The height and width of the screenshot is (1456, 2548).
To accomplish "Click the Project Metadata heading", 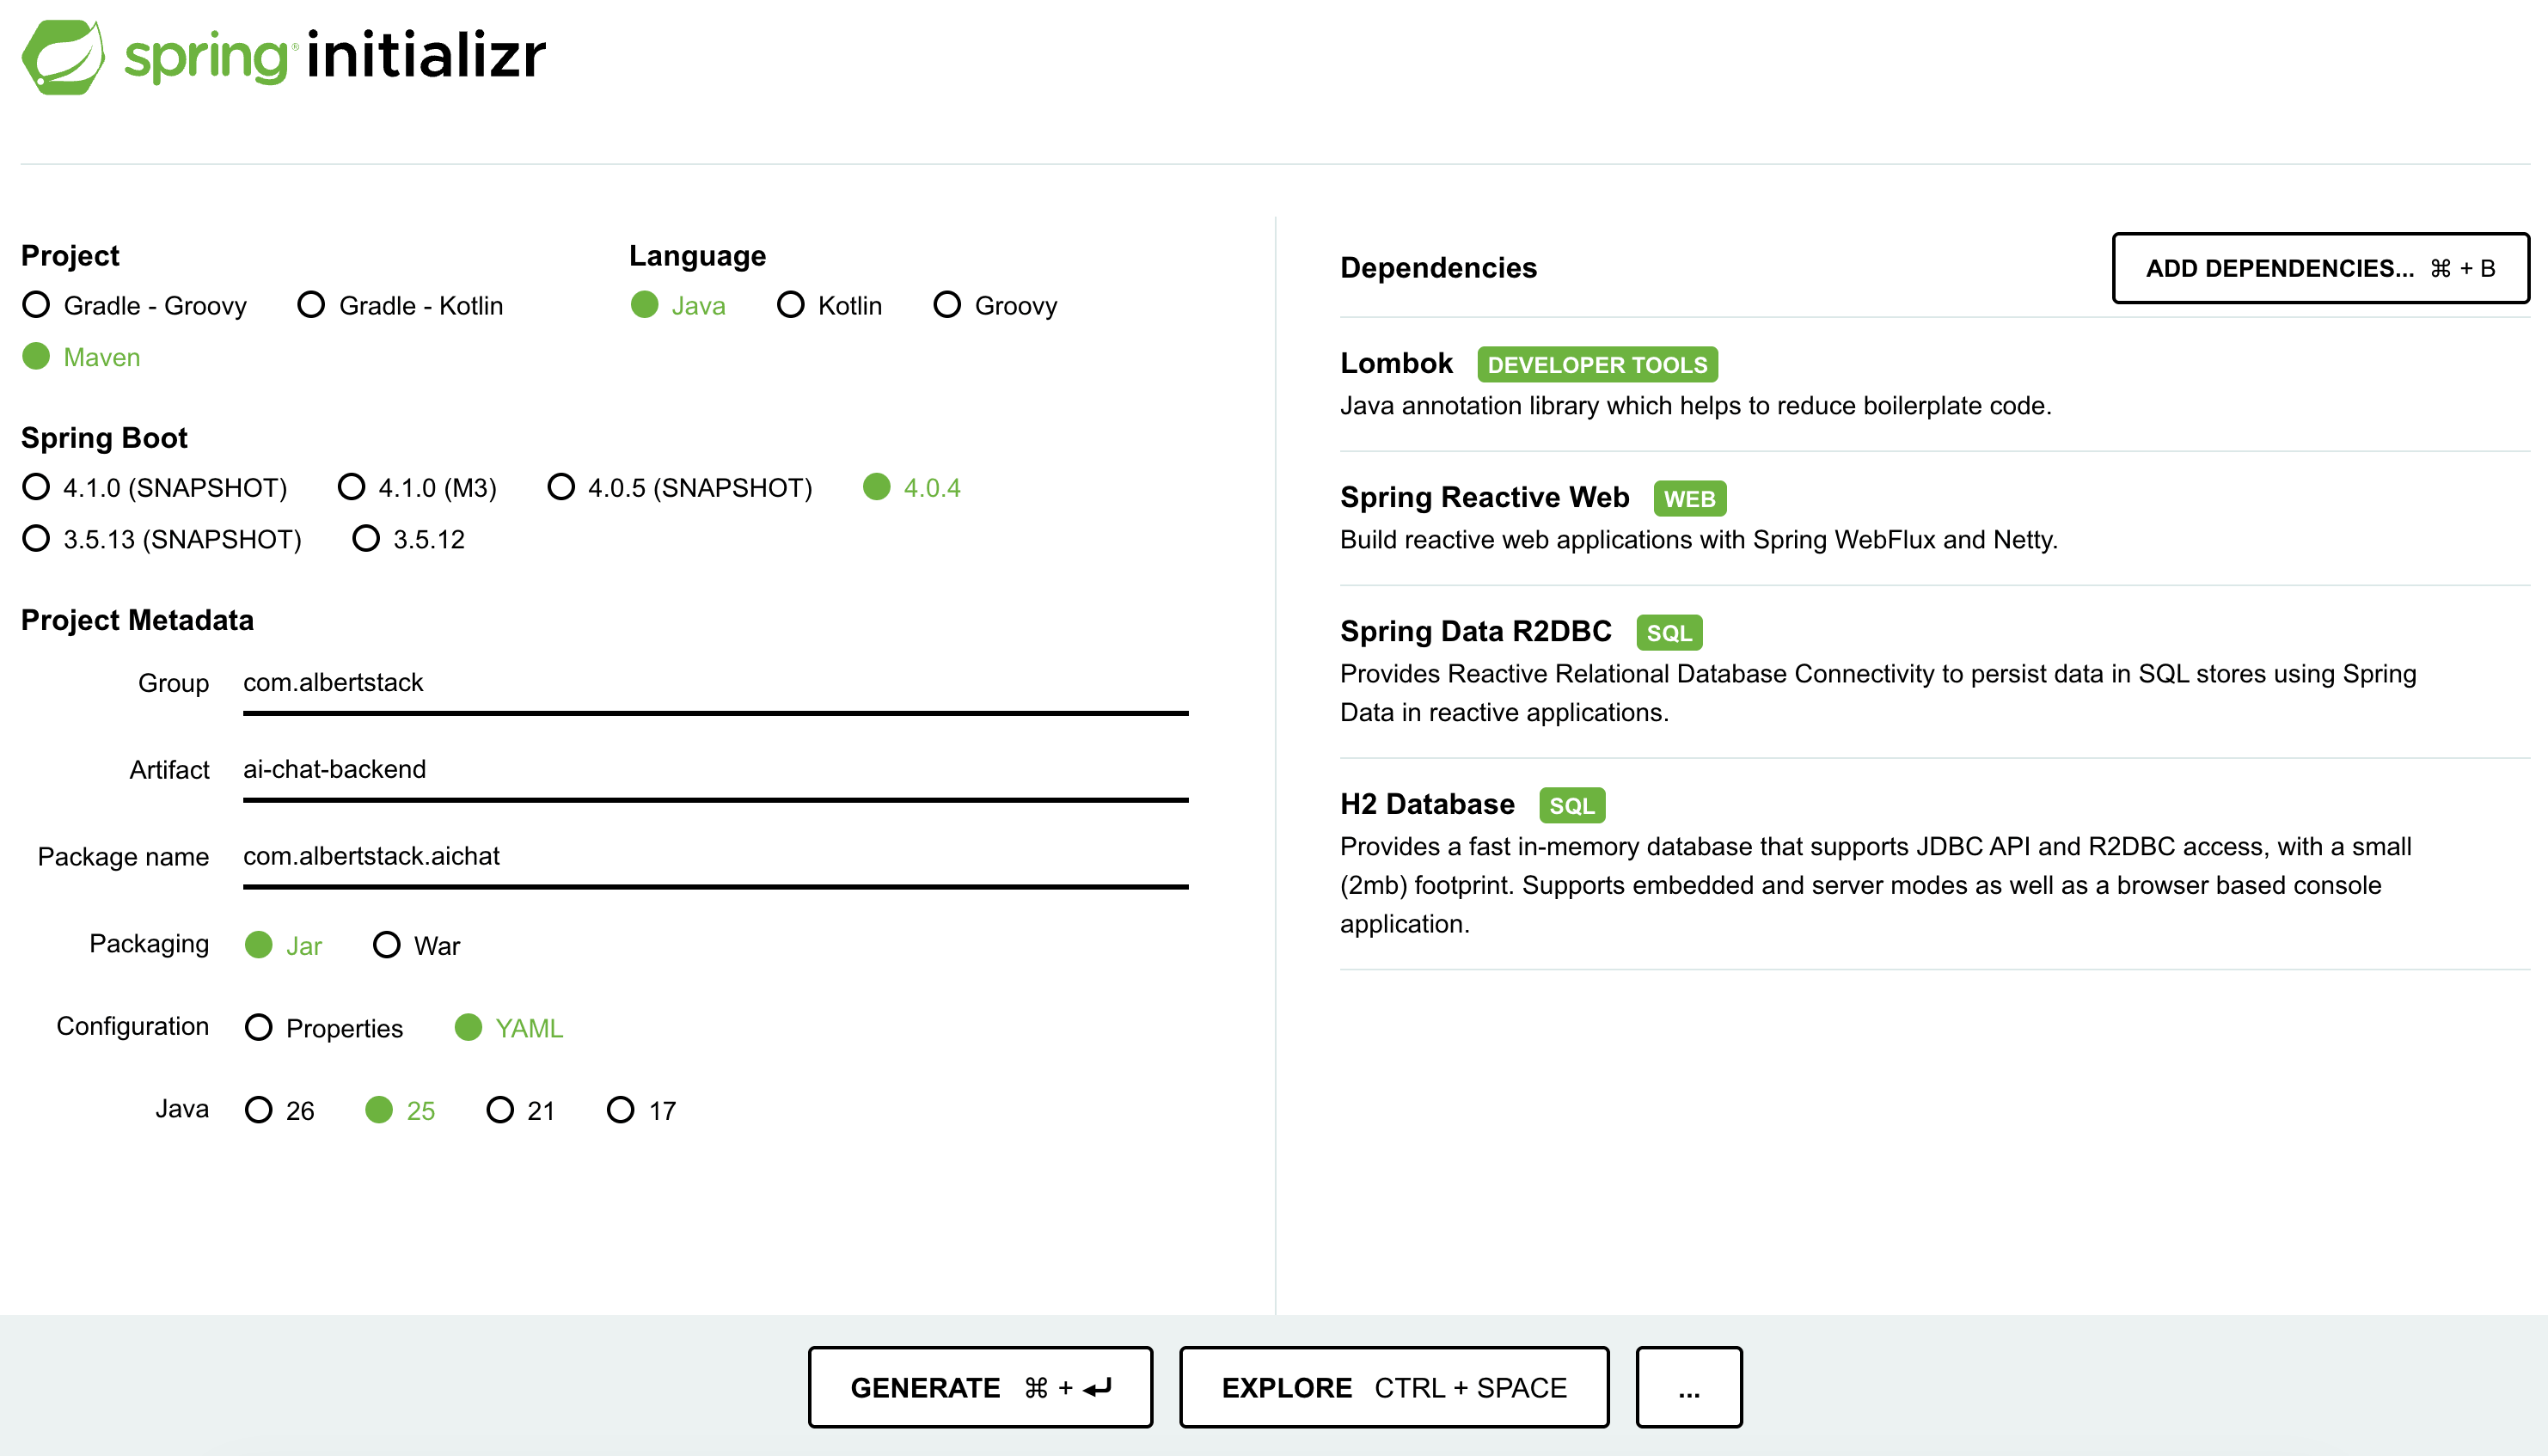I will (x=137, y=620).
